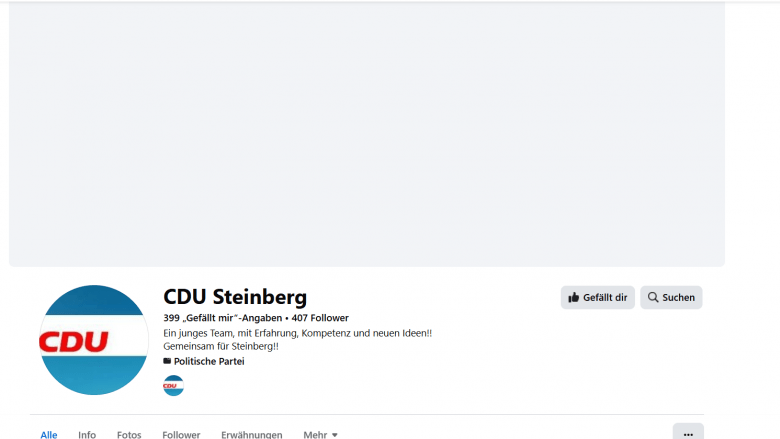View the 407 Follower link
780x439 pixels.
[x=320, y=318]
